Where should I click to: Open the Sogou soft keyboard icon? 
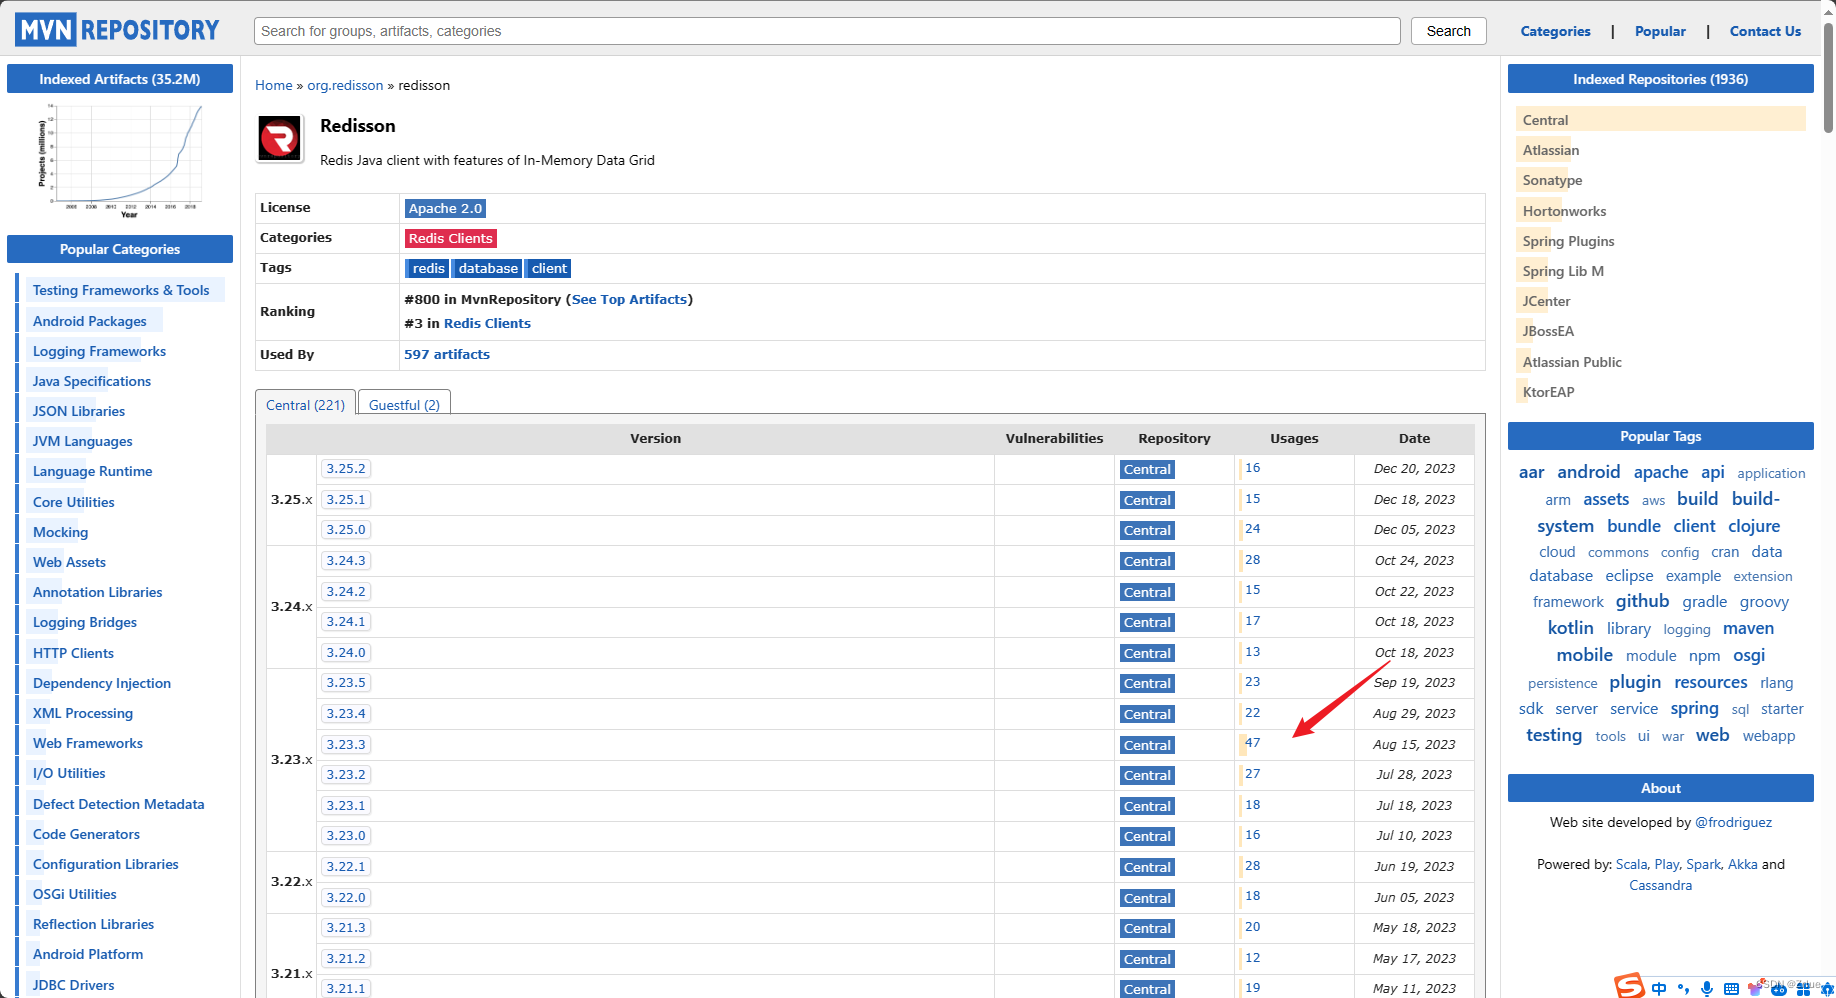1731,988
